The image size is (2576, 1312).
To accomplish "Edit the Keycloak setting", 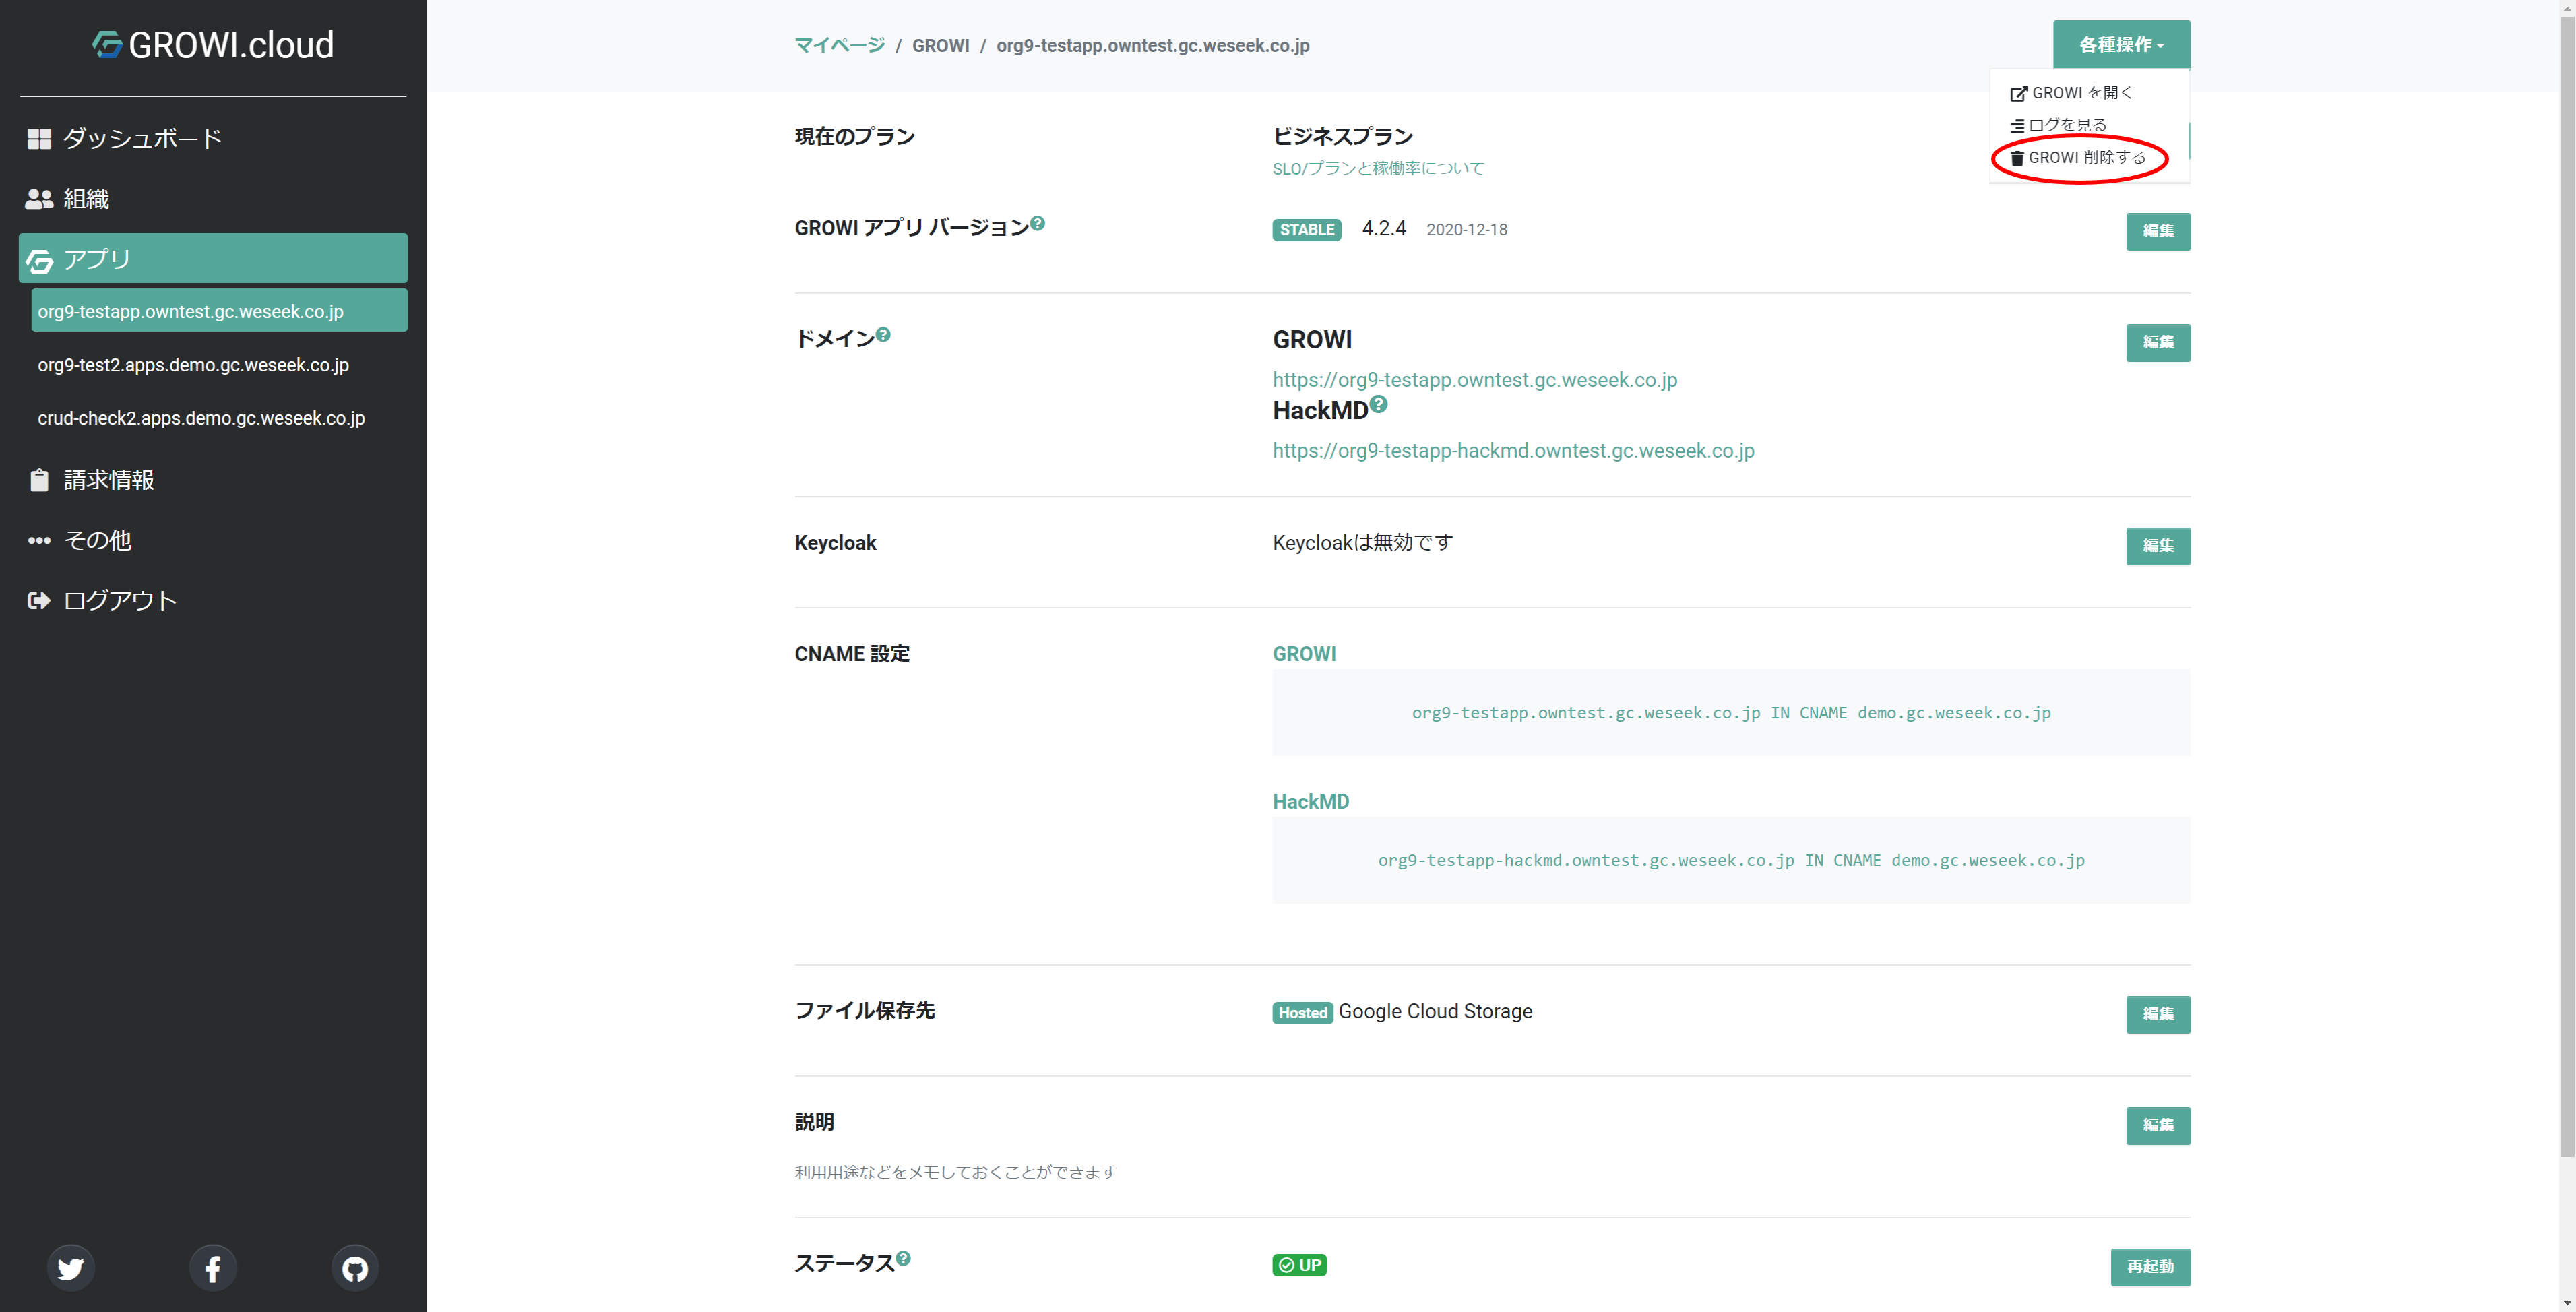I will click(2158, 546).
